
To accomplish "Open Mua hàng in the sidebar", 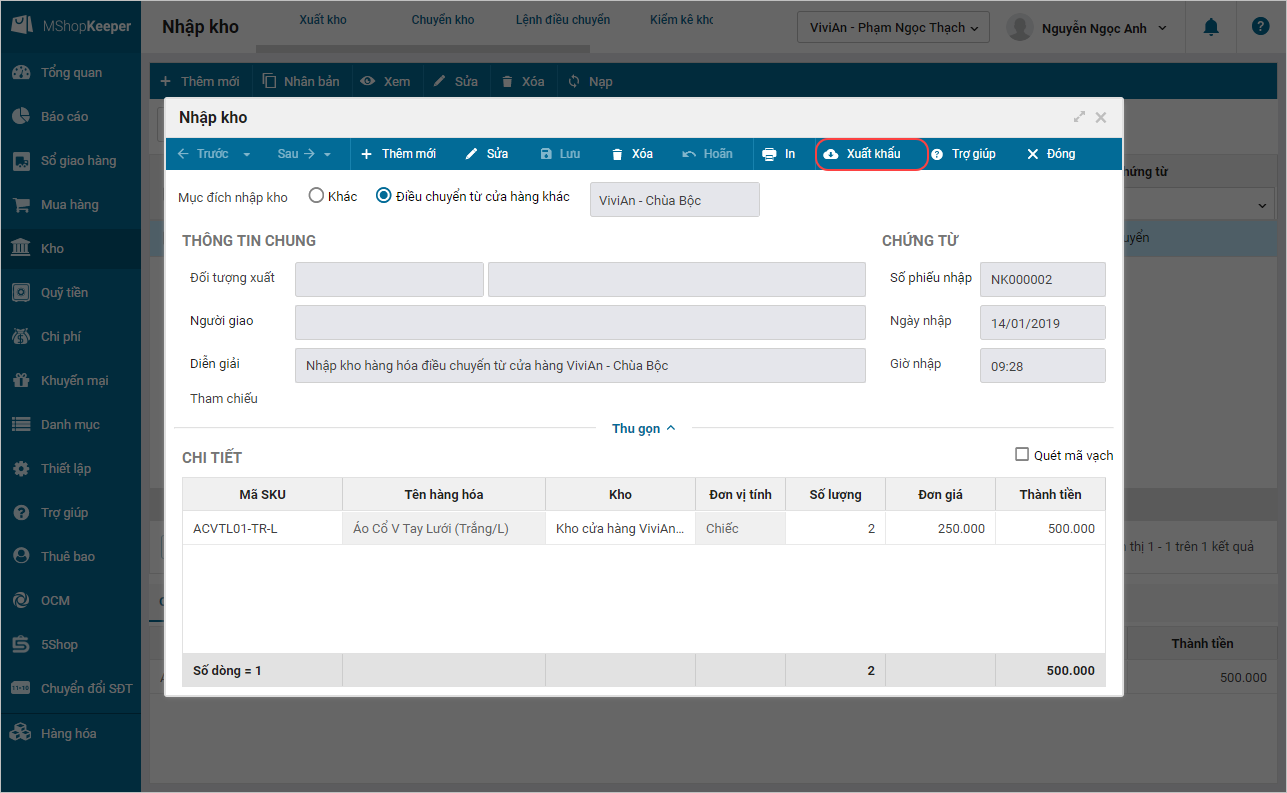I will click(x=70, y=204).
